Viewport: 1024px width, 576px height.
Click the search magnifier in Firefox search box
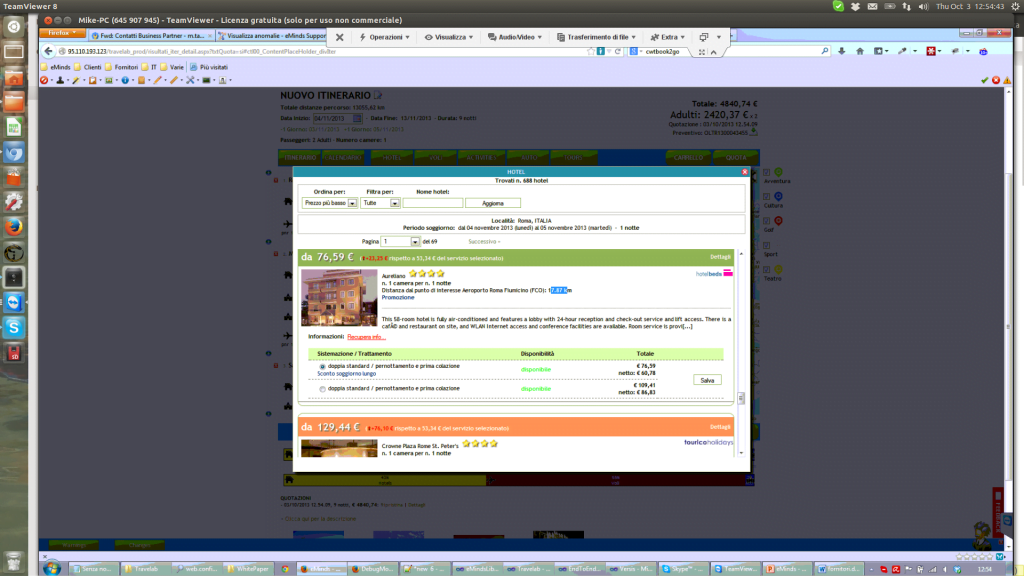(x=825, y=51)
